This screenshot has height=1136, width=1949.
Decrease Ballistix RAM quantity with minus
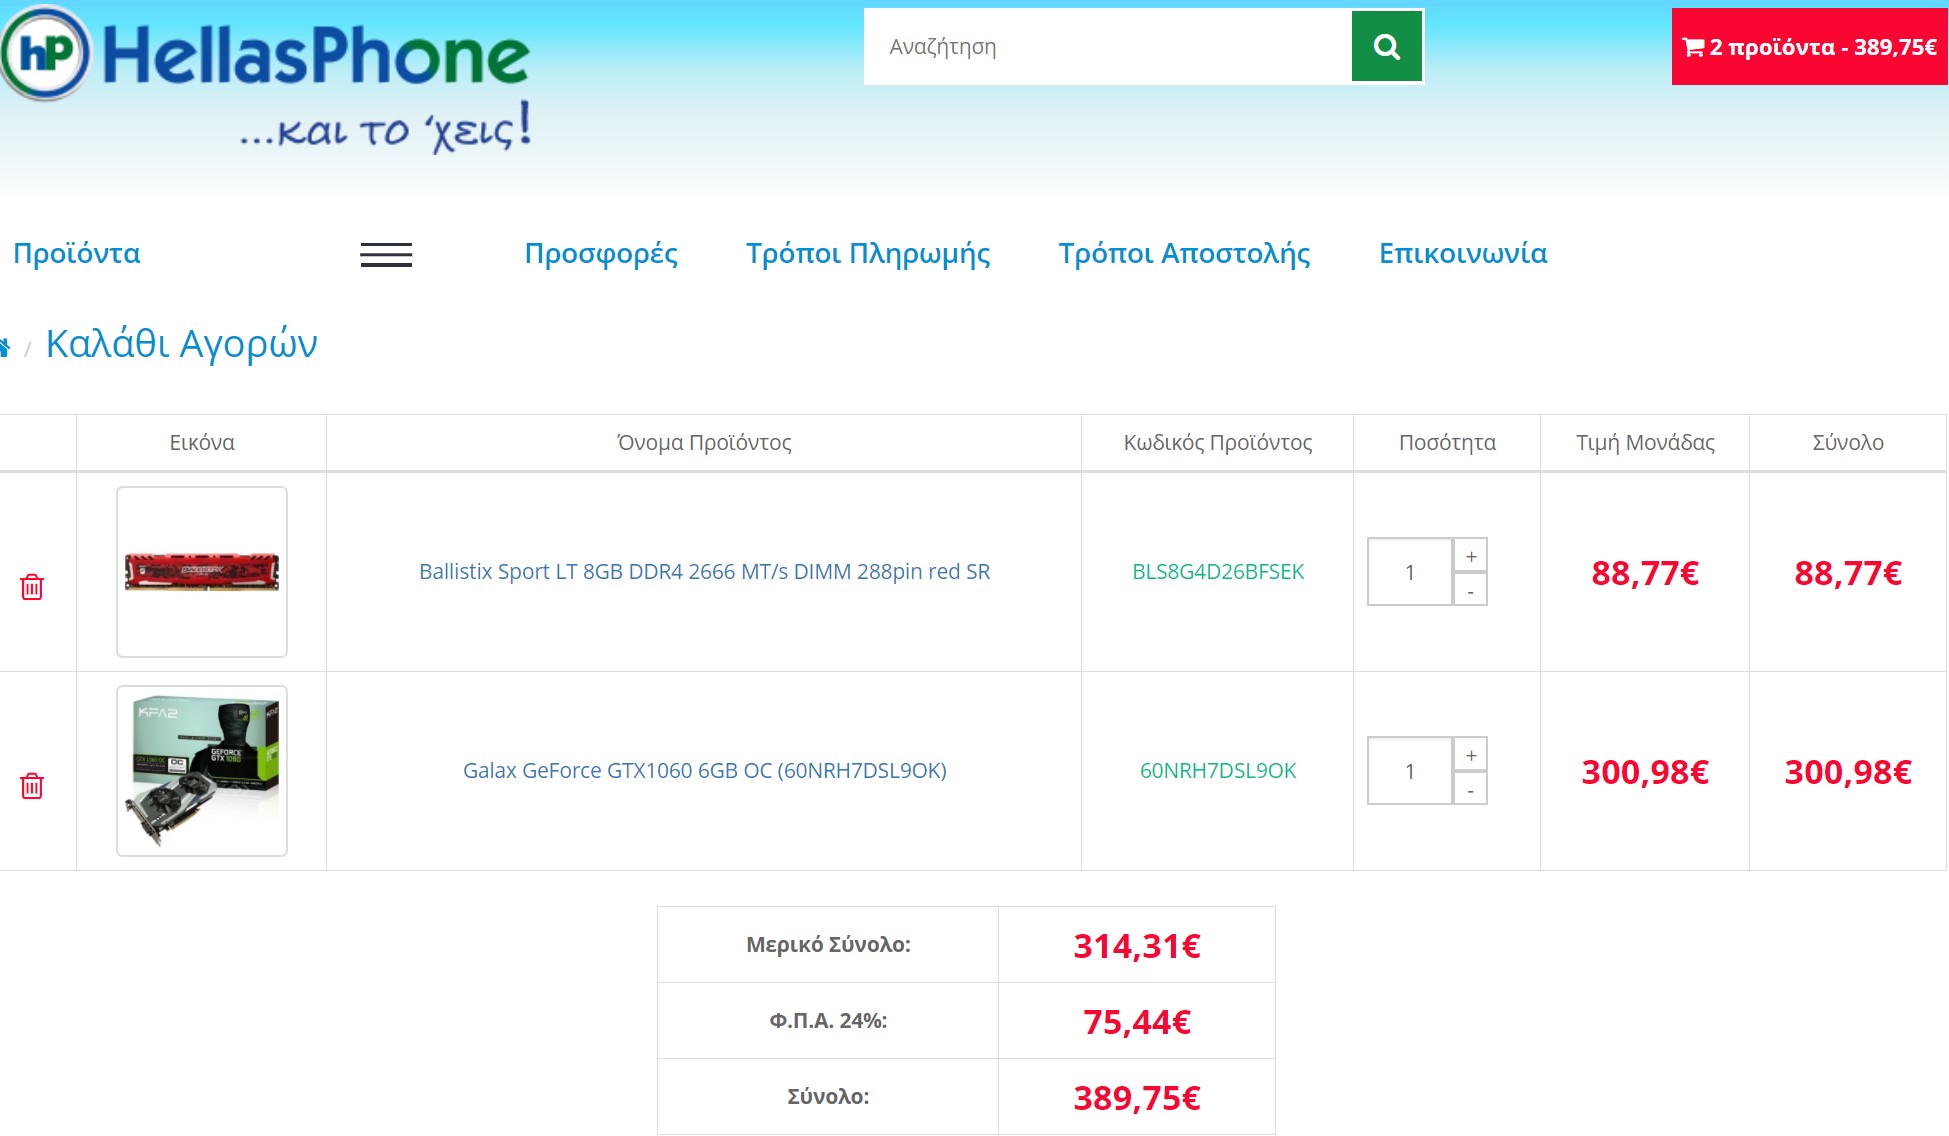click(1470, 590)
